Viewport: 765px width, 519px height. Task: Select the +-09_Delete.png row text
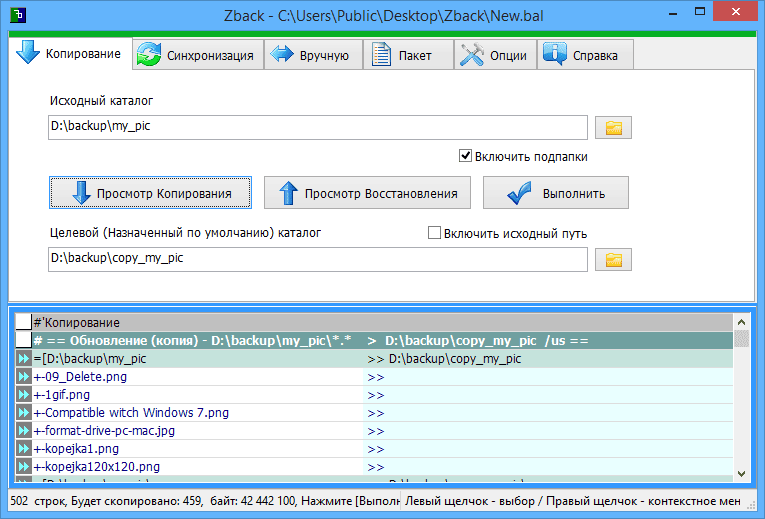[x=80, y=377]
